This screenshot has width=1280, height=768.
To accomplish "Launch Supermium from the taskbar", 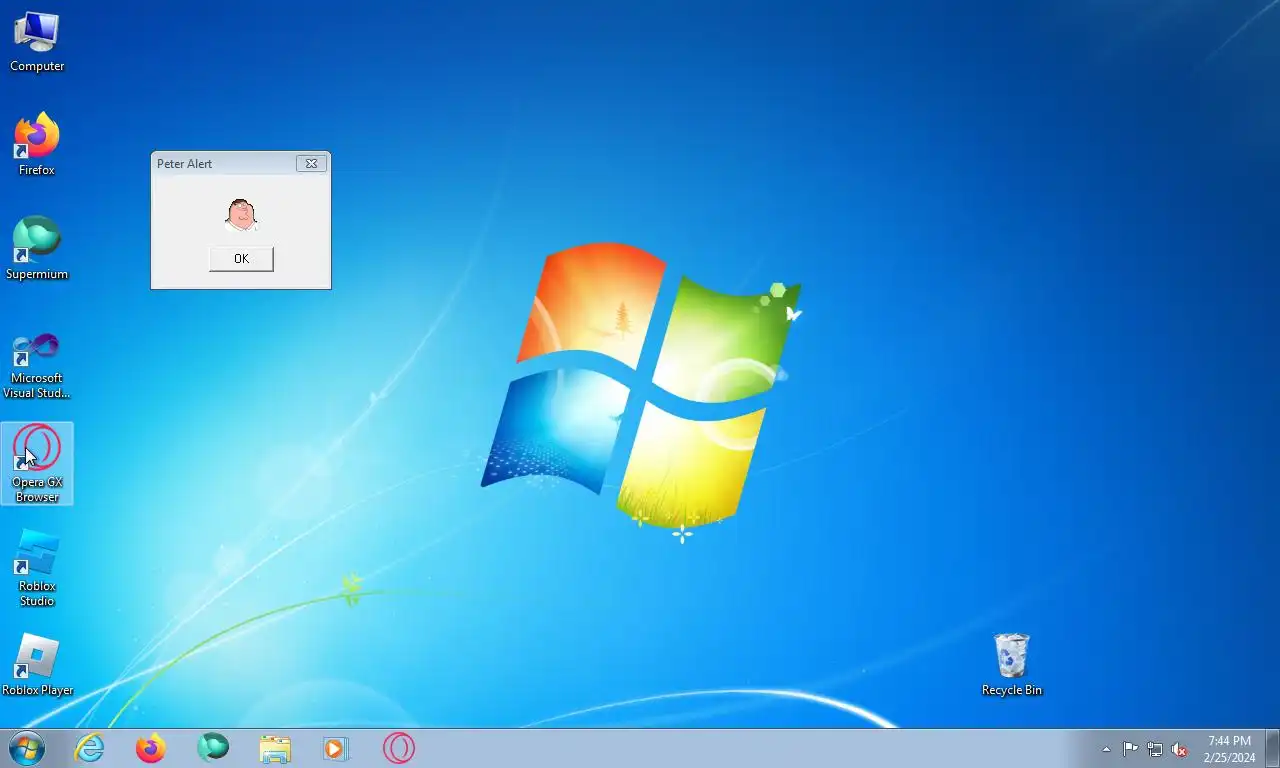I will click(213, 748).
